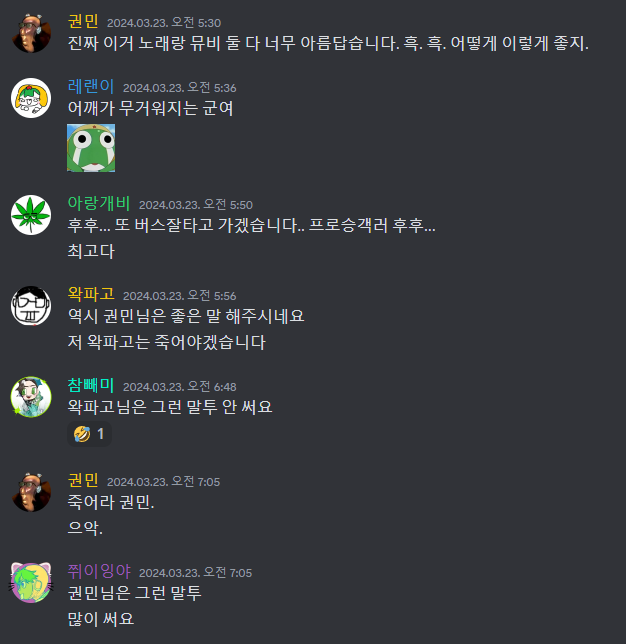Click the username 레랜이

(x=91, y=87)
